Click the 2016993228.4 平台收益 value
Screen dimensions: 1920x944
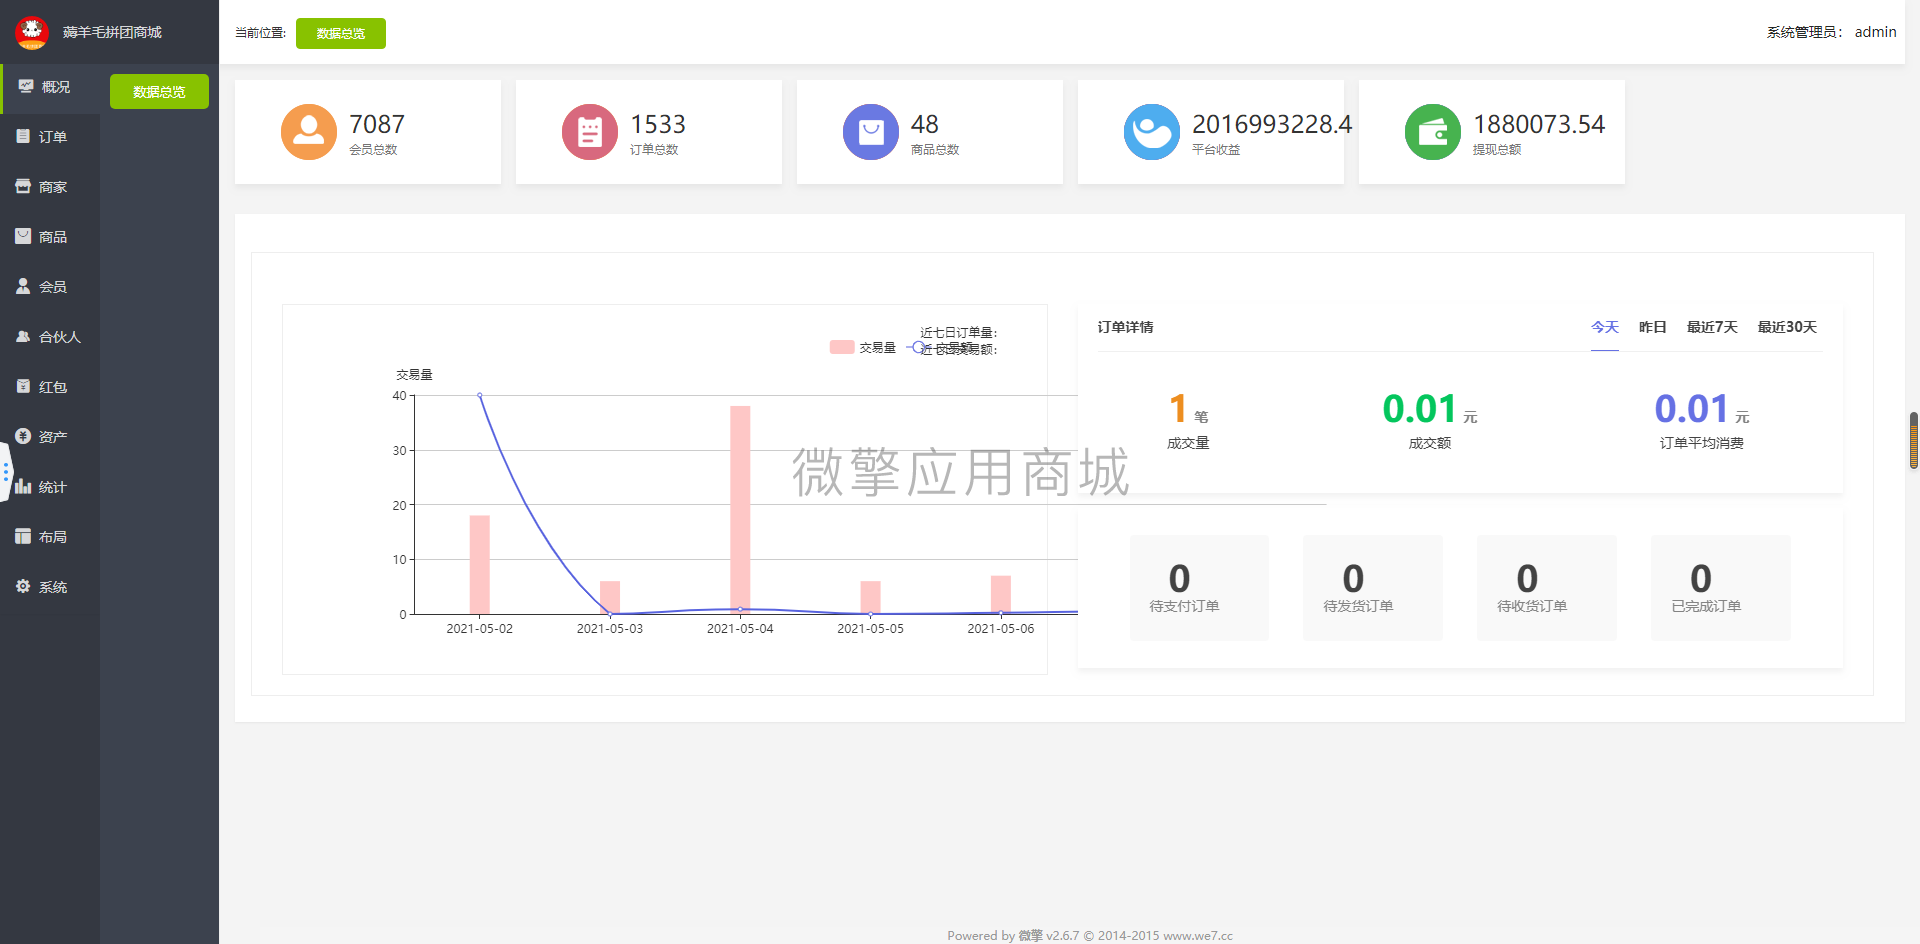click(1271, 124)
